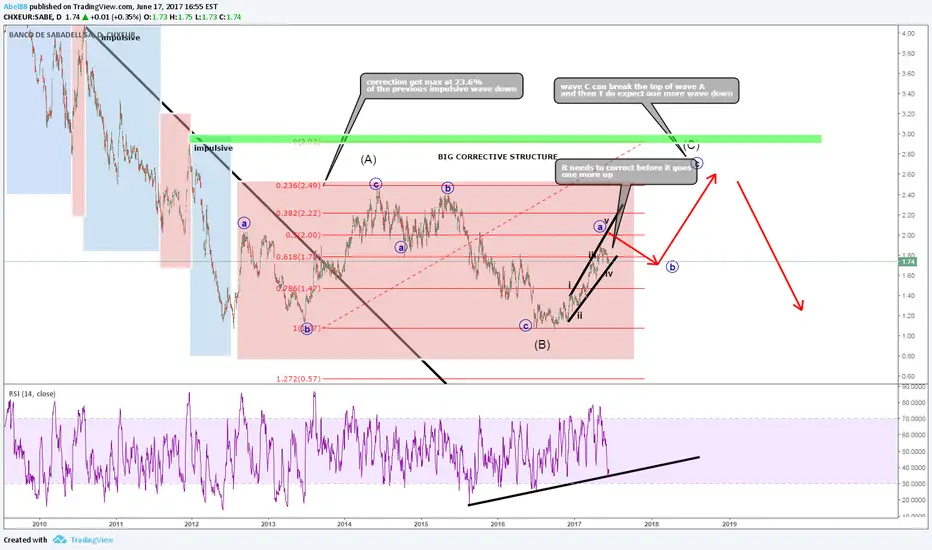Screen dimensions: 932x550
Task: Click the circled c label under (C)
Action: pos(697,163)
